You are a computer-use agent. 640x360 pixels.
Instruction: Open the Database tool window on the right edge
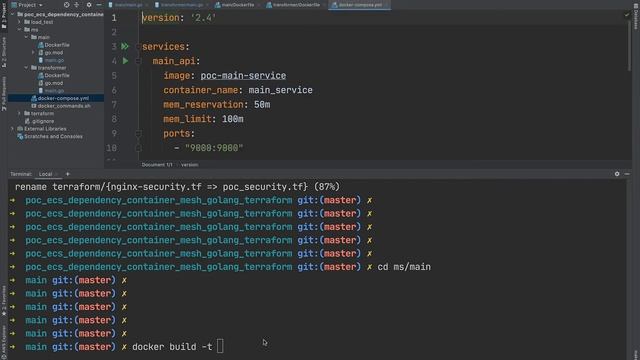(636, 16)
